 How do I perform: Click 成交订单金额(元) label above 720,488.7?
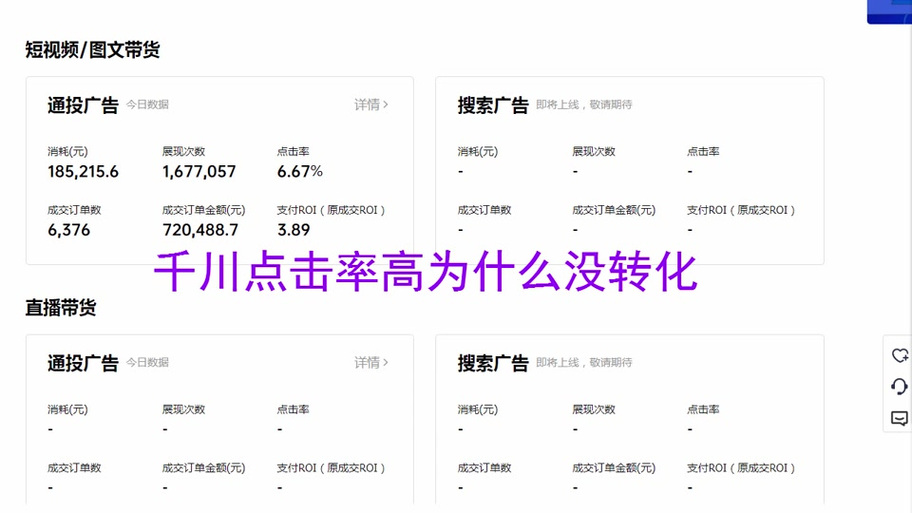[204, 210]
